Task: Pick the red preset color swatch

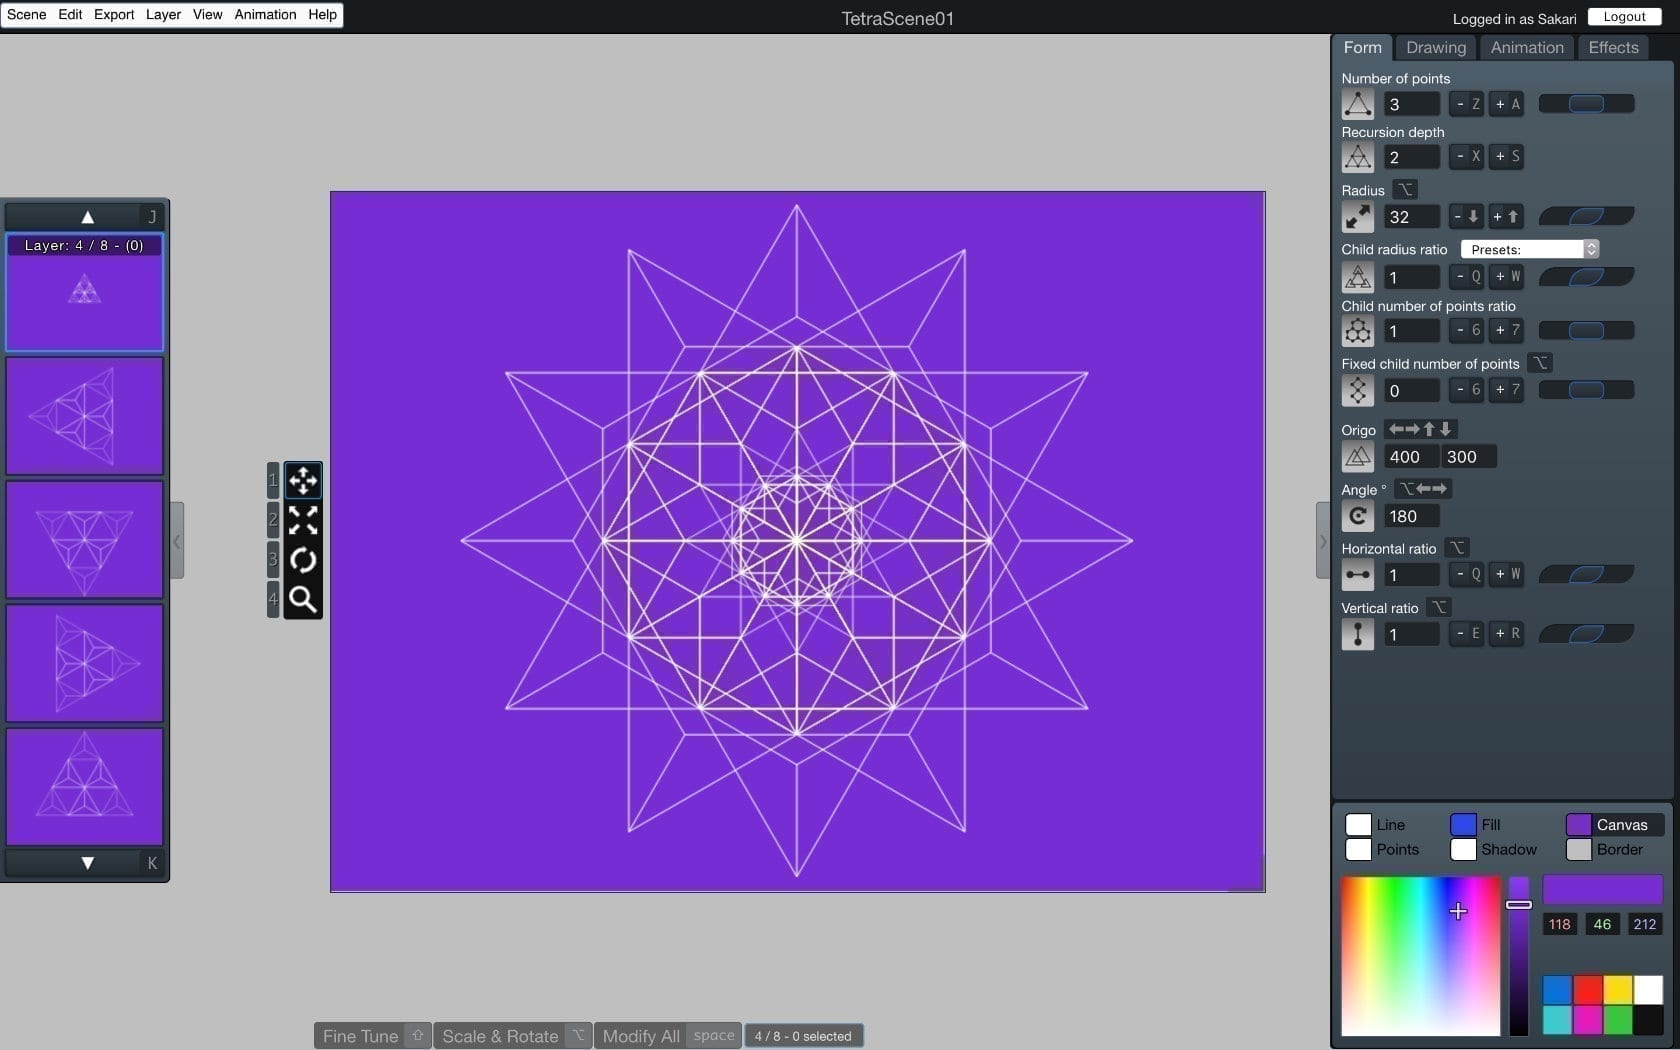Action: pos(1587,990)
